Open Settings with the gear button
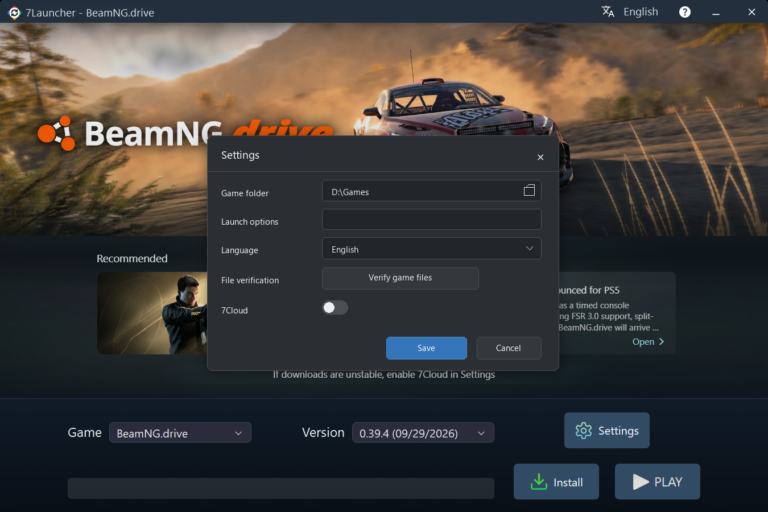Viewport: 768px width, 512px height. 607,431
